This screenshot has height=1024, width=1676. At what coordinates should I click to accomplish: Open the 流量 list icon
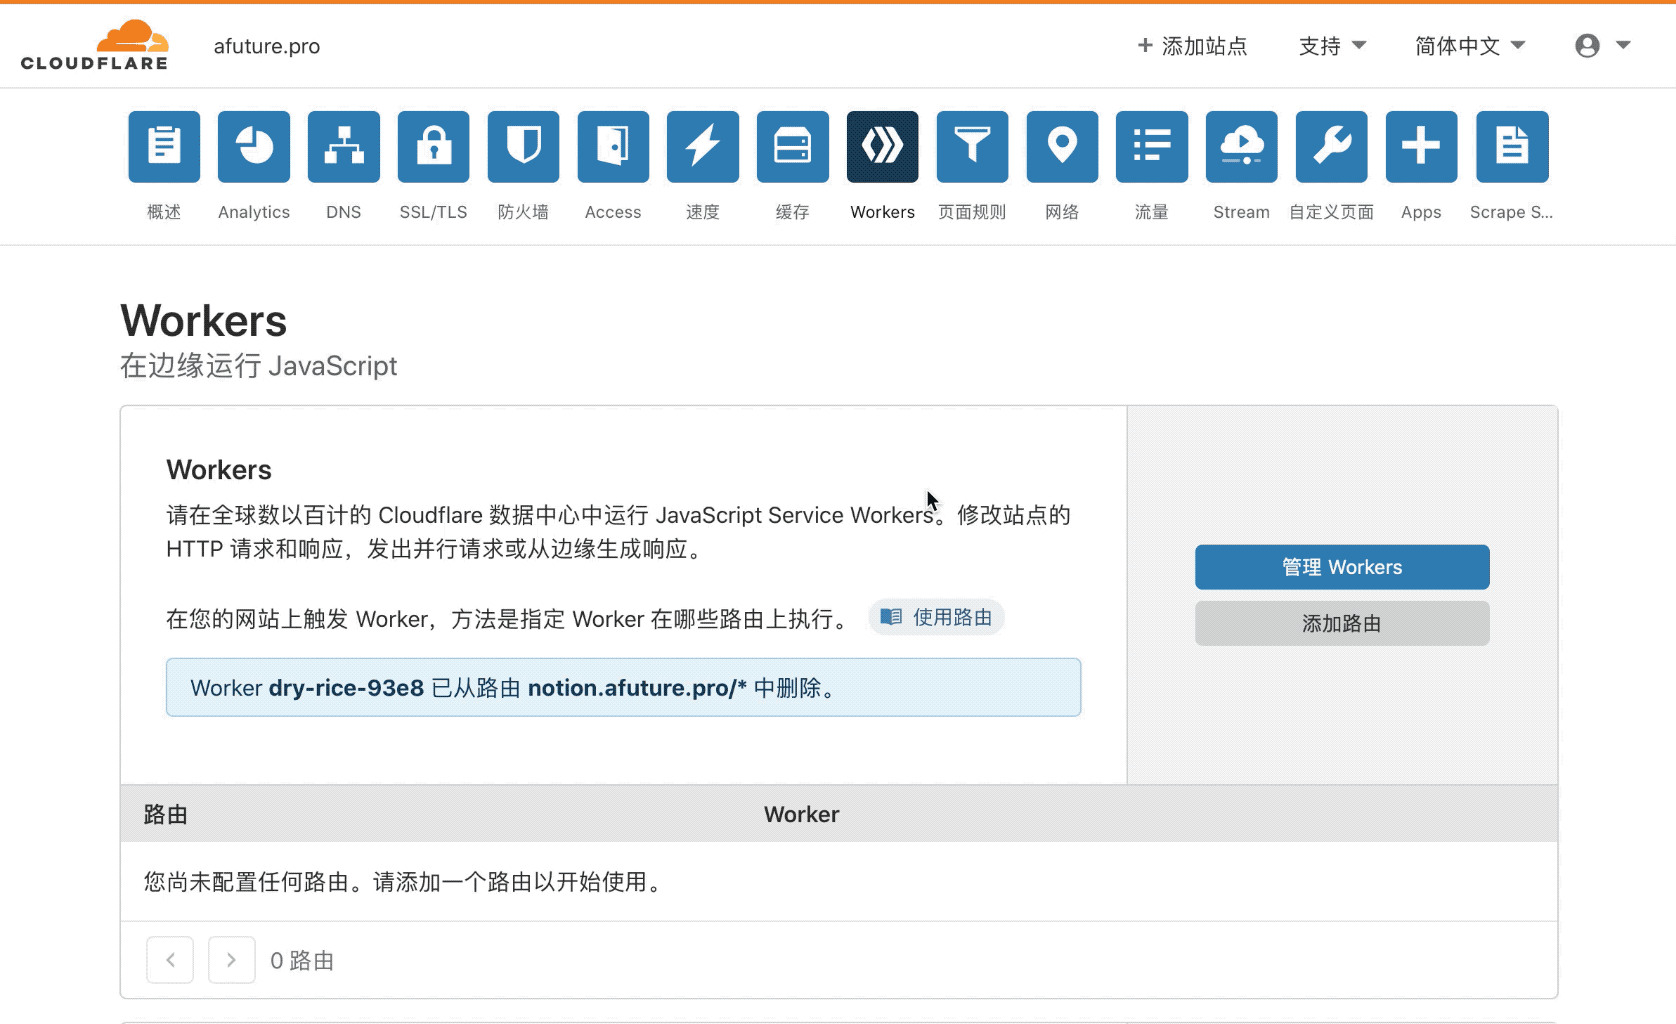pyautogui.click(x=1152, y=147)
